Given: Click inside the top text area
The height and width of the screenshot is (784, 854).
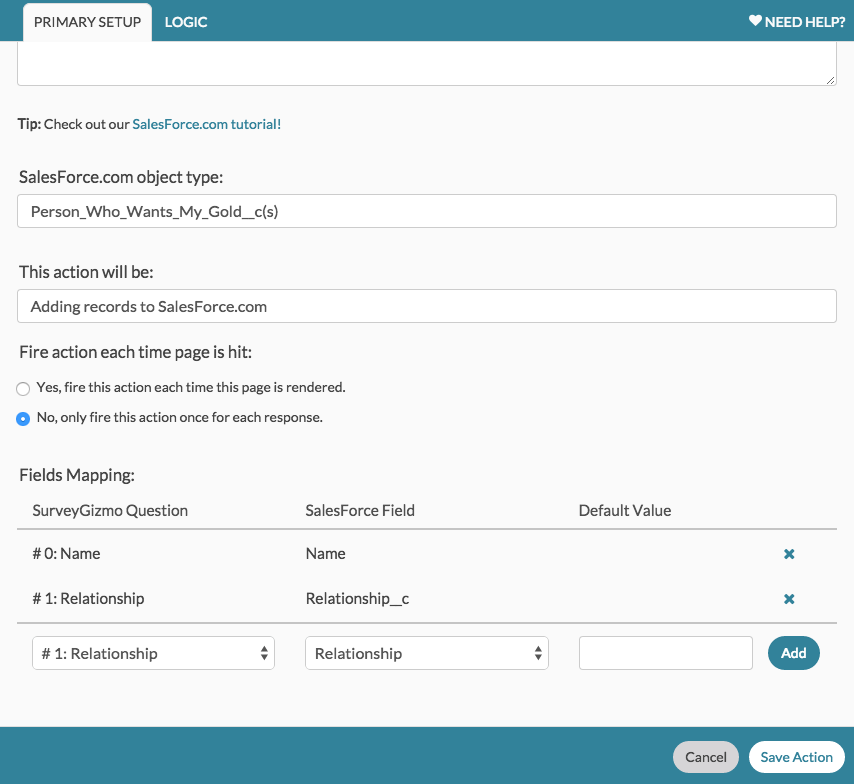Looking at the screenshot, I should (x=426, y=63).
